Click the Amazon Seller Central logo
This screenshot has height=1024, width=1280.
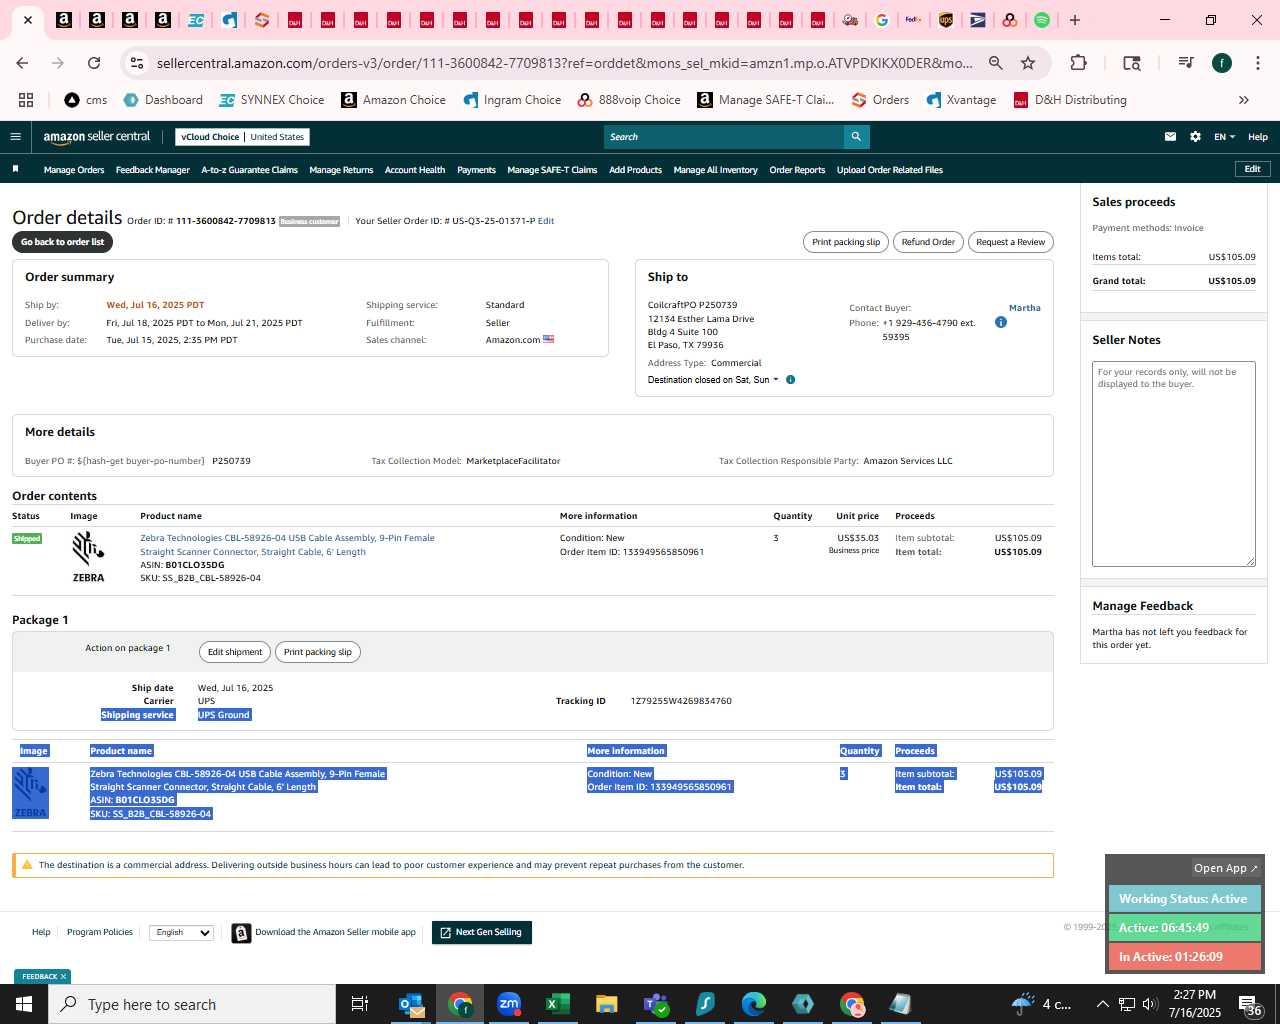coord(96,137)
